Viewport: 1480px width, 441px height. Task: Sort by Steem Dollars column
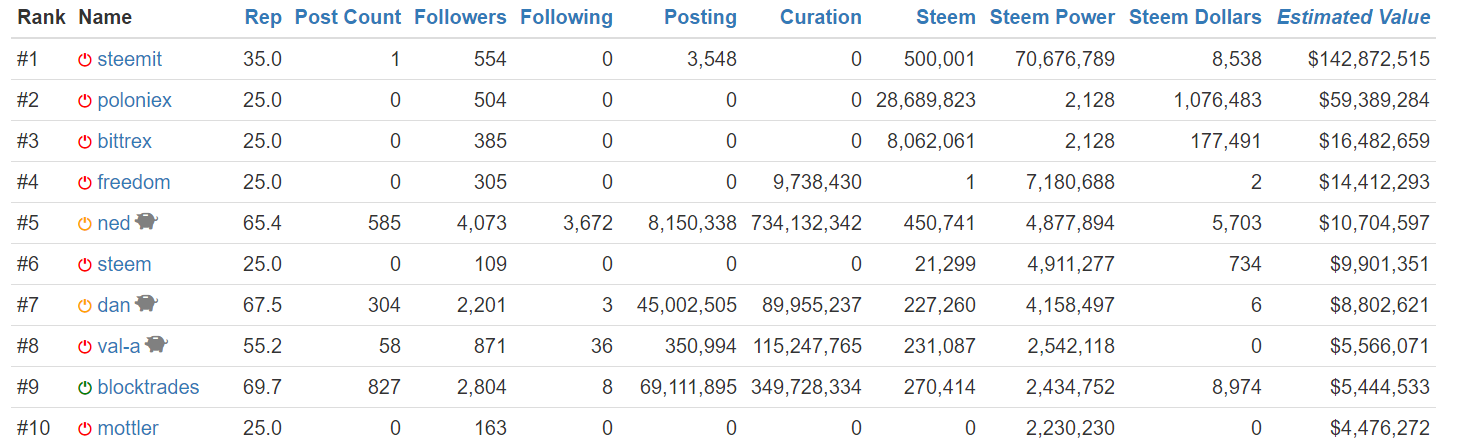(1195, 17)
